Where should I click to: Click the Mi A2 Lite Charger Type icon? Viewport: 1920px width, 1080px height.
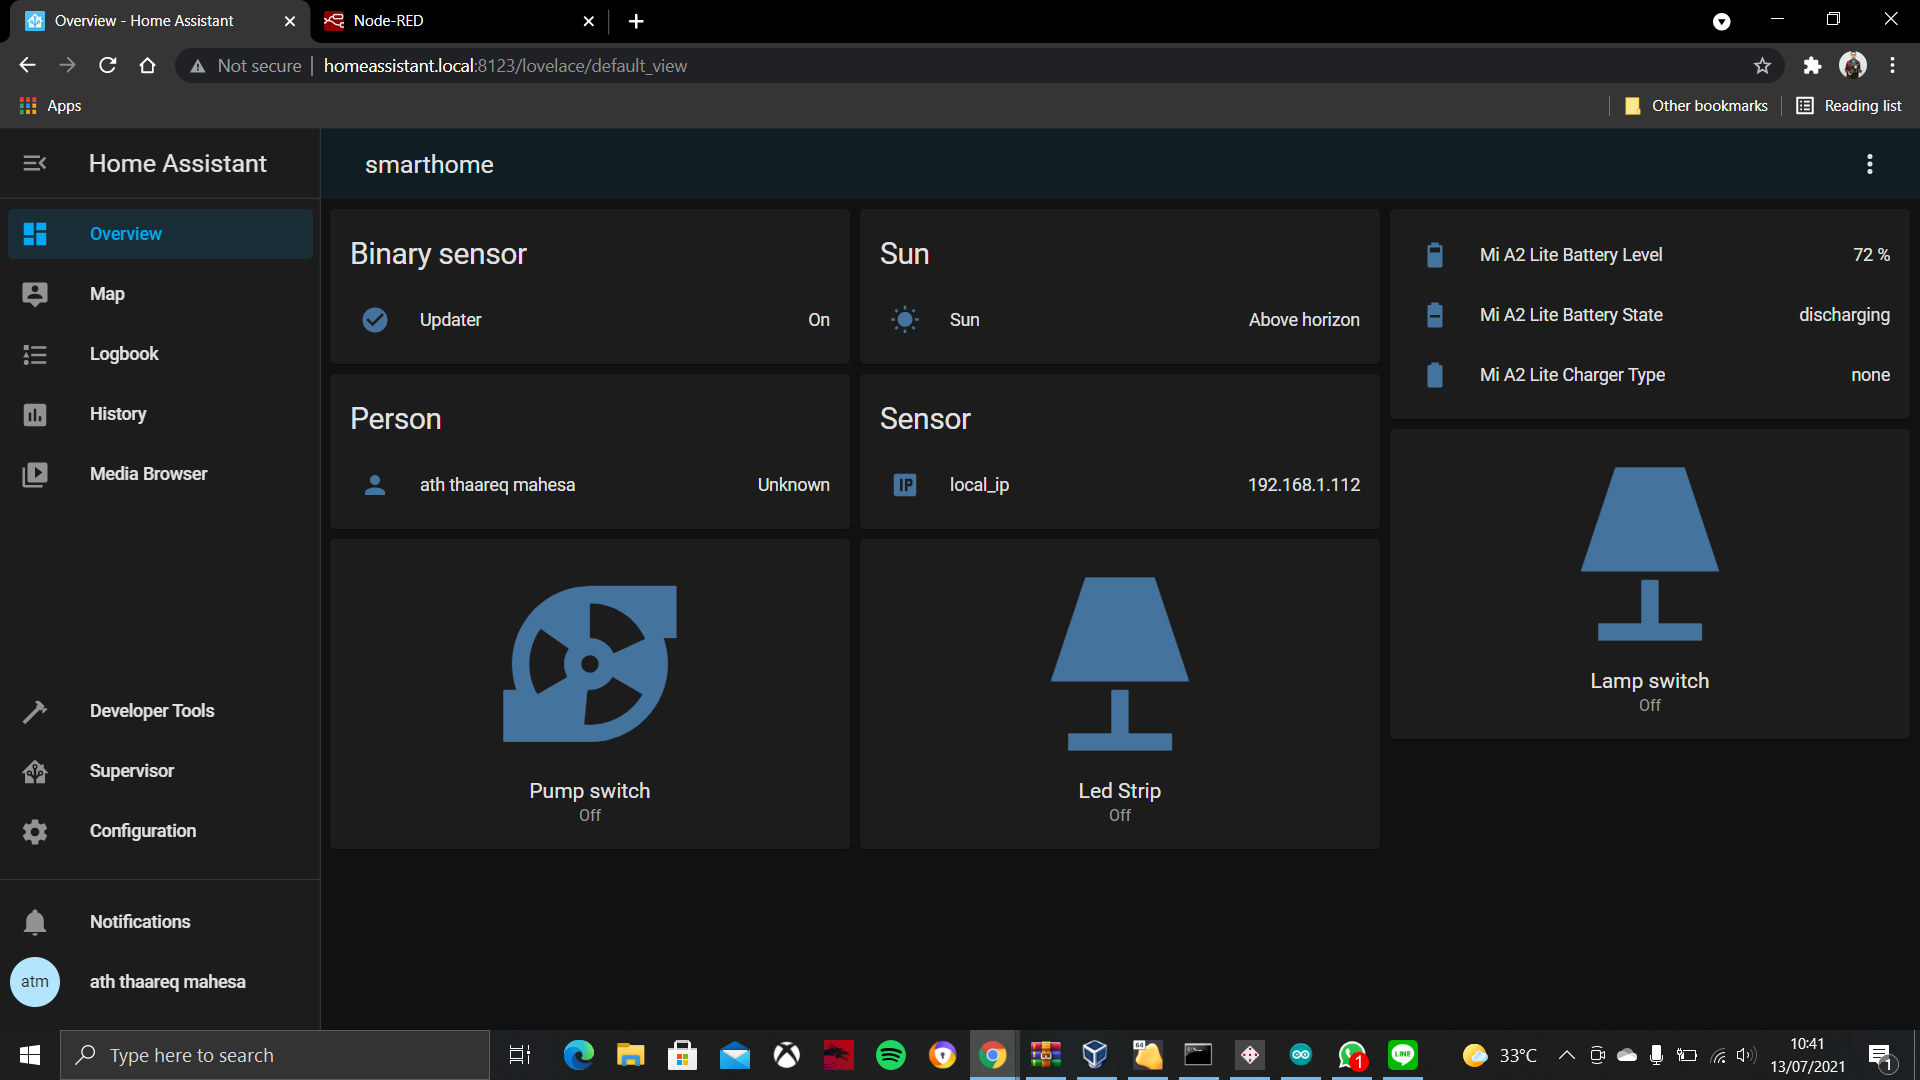[x=1435, y=375]
